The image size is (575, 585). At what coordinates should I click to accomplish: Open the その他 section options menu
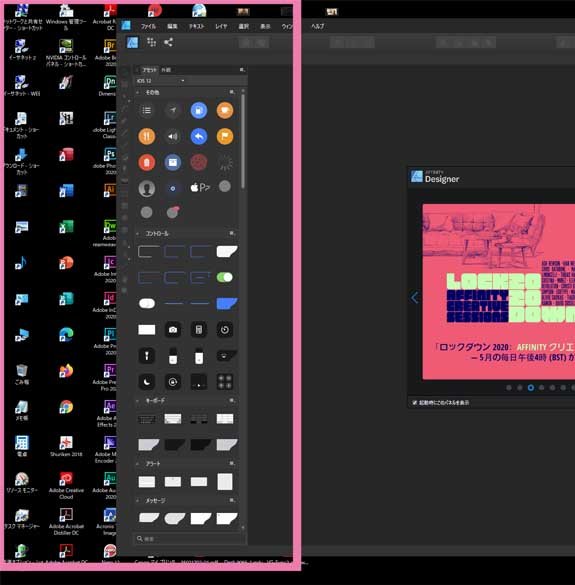232,92
